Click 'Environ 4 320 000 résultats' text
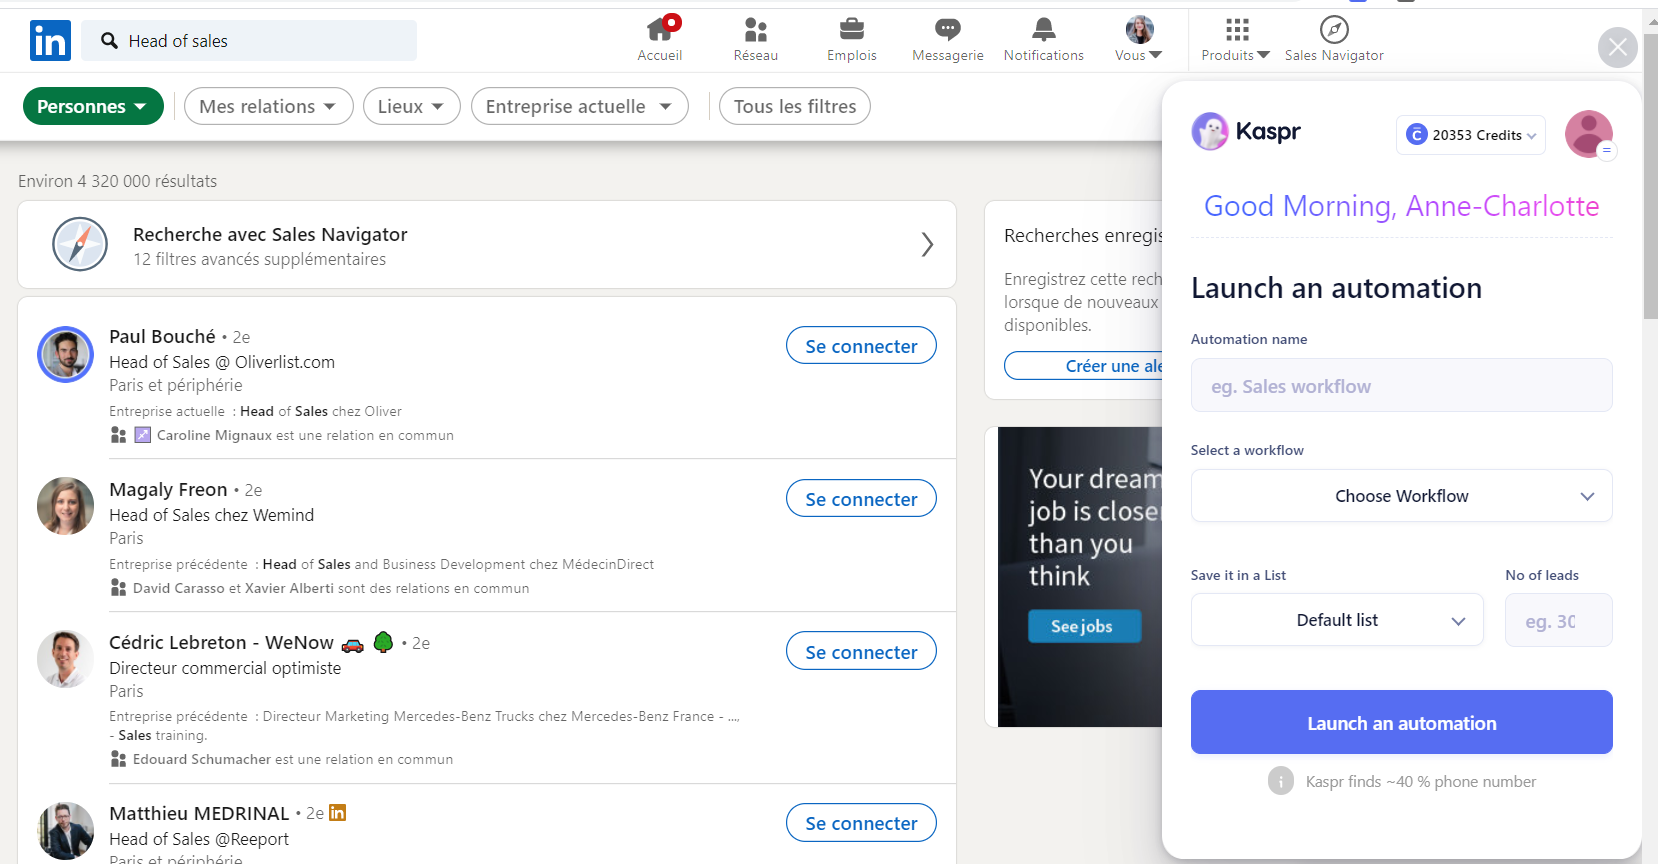The image size is (1658, 864). click(118, 181)
